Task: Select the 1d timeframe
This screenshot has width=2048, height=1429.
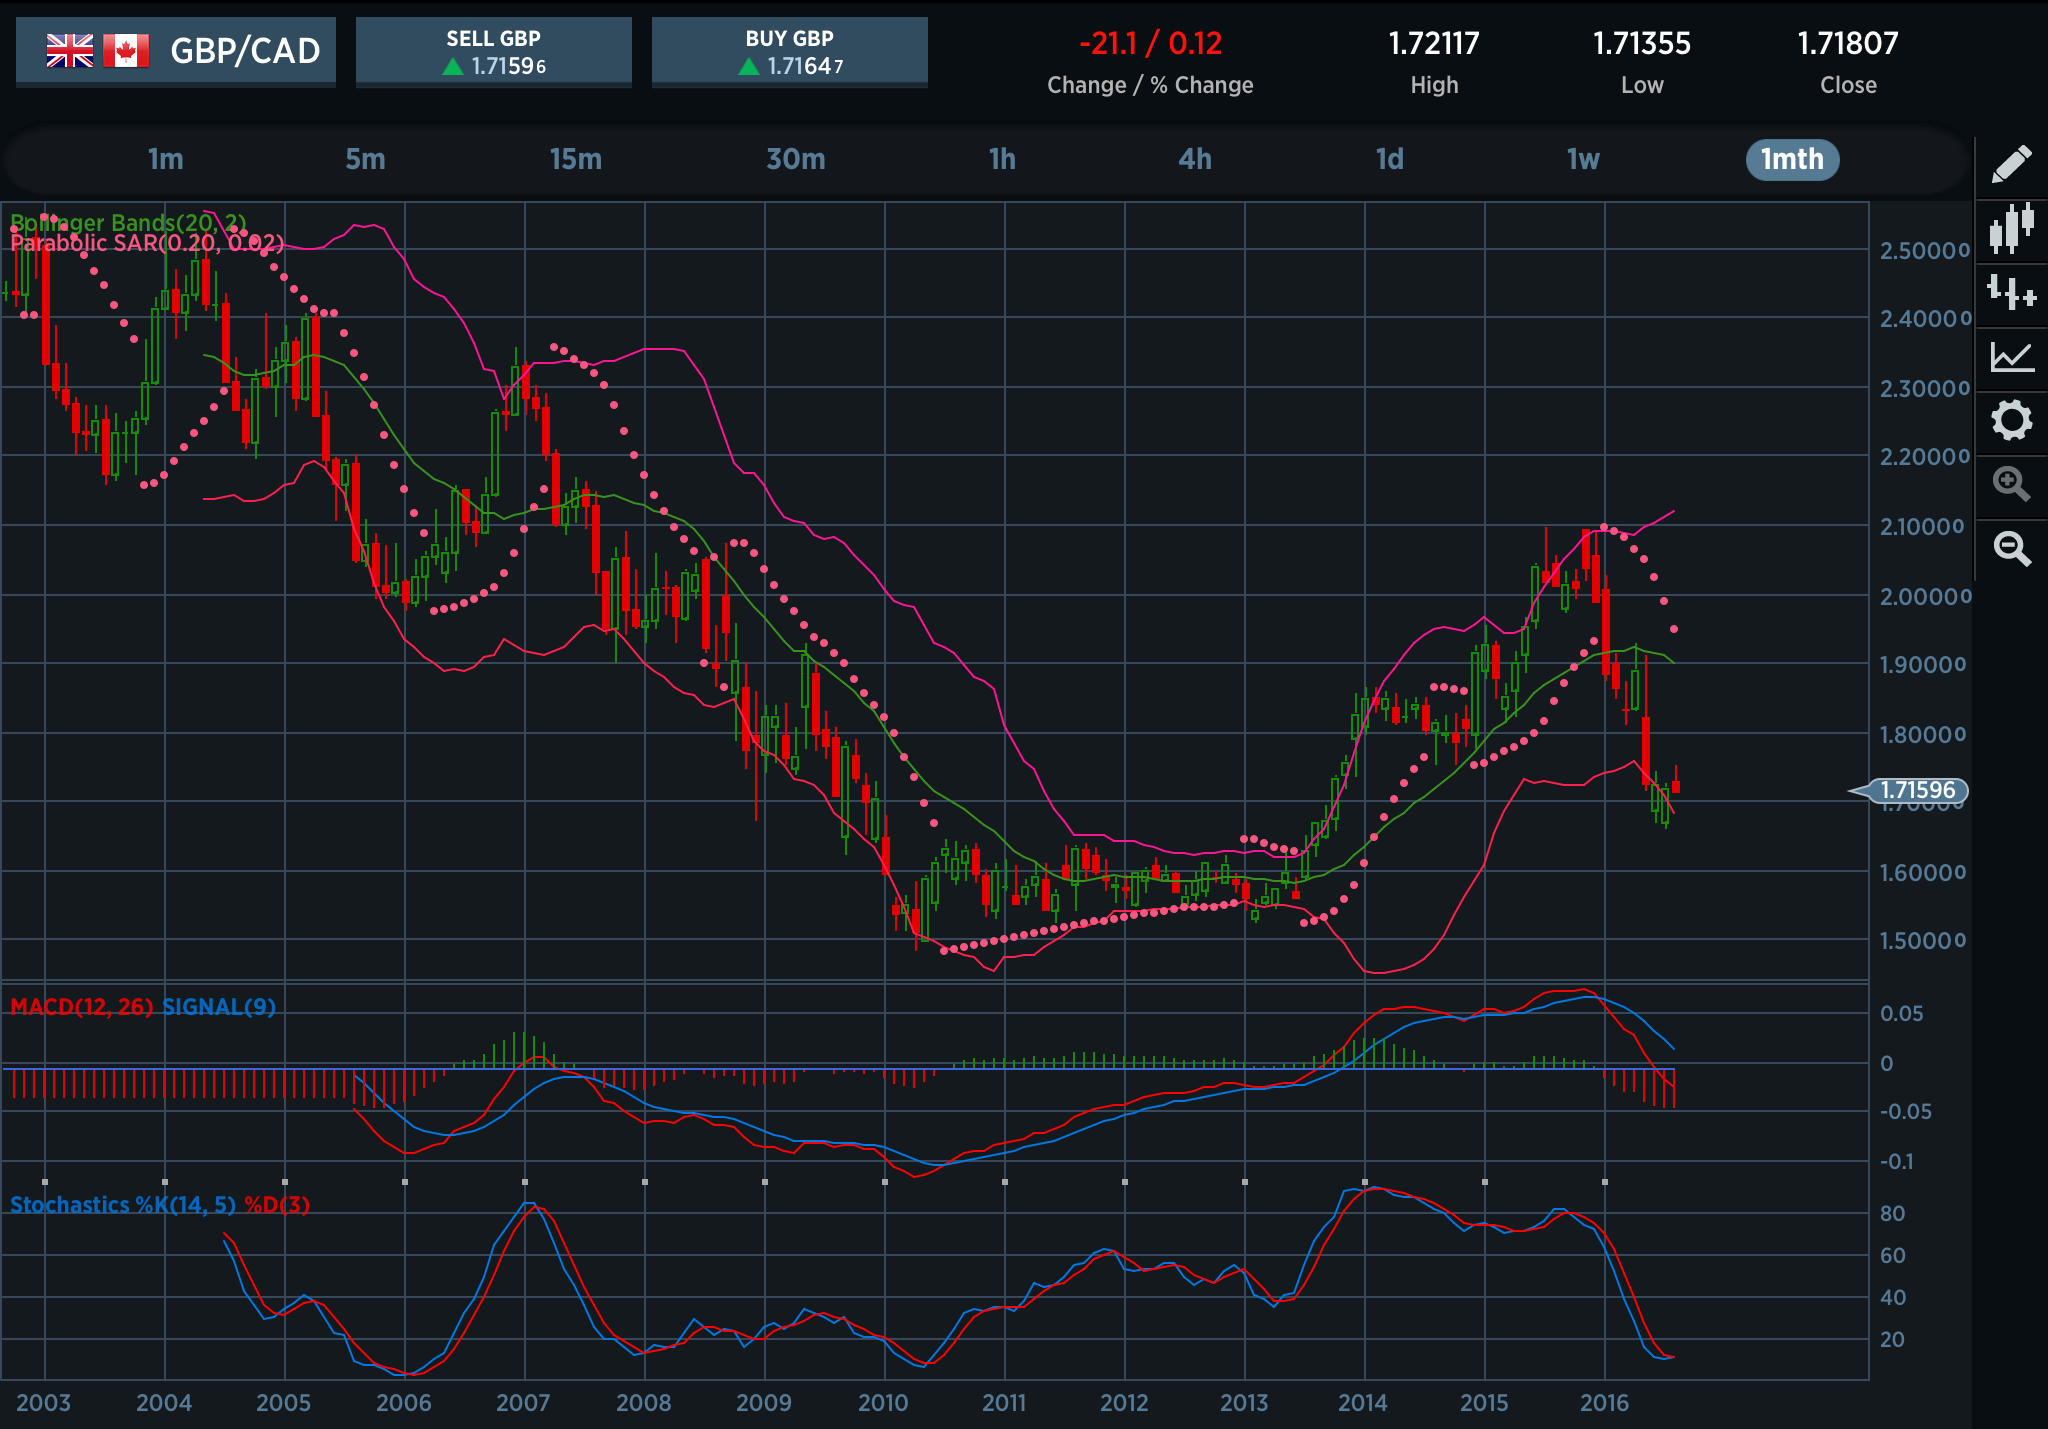Action: click(1390, 159)
